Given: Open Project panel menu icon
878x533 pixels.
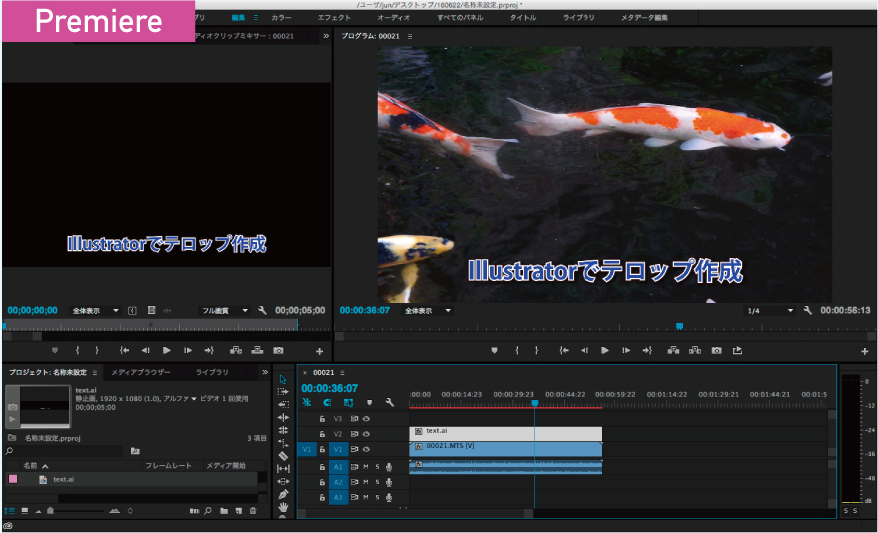Looking at the screenshot, I should [95, 373].
